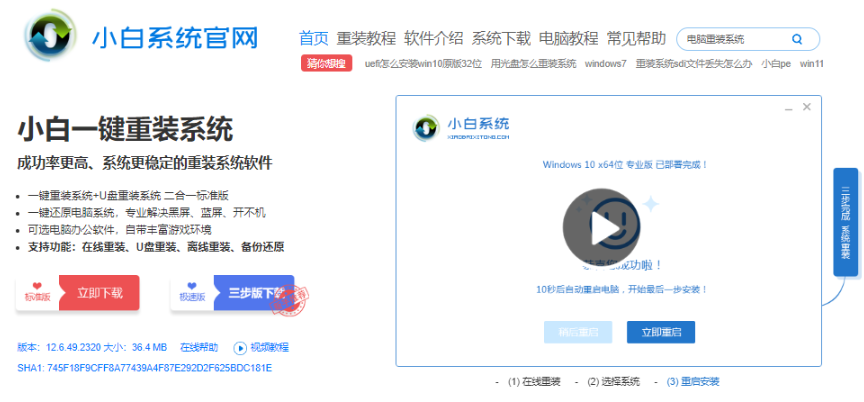Open link 用光盘怎么重装系统
This screenshot has height=402, width=864.
[533, 64]
